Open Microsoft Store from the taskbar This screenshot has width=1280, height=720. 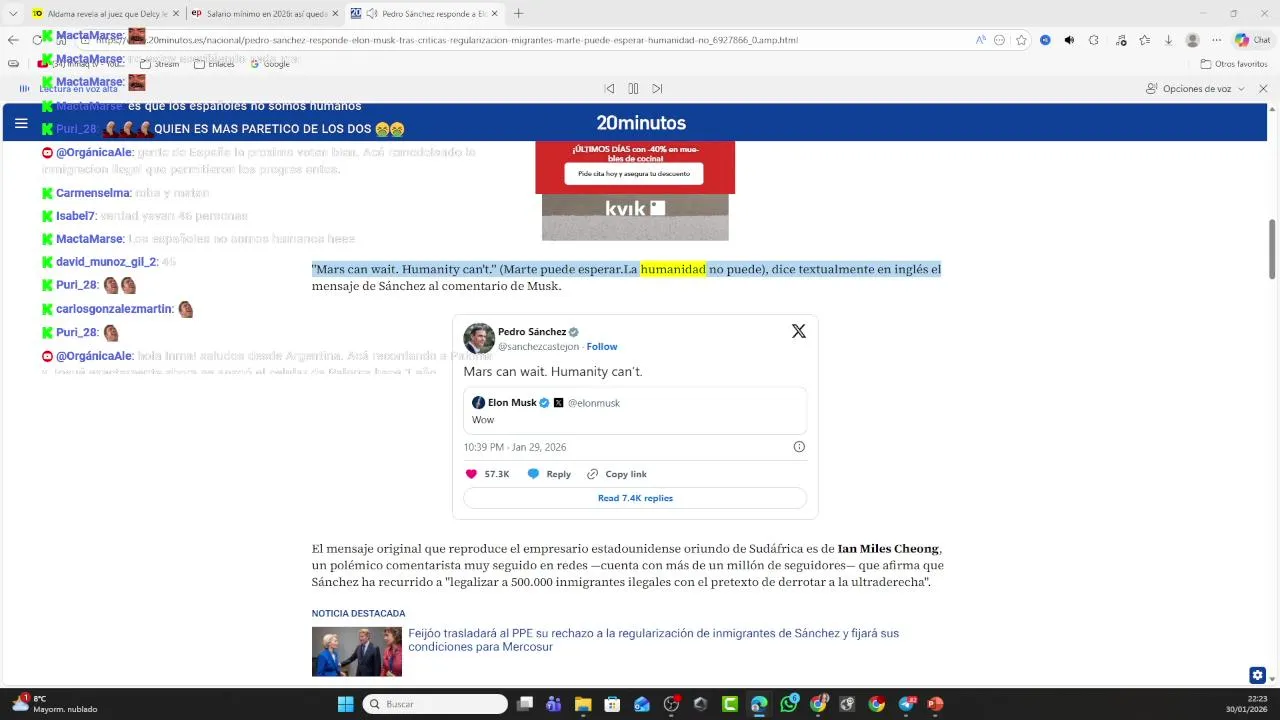tap(612, 704)
